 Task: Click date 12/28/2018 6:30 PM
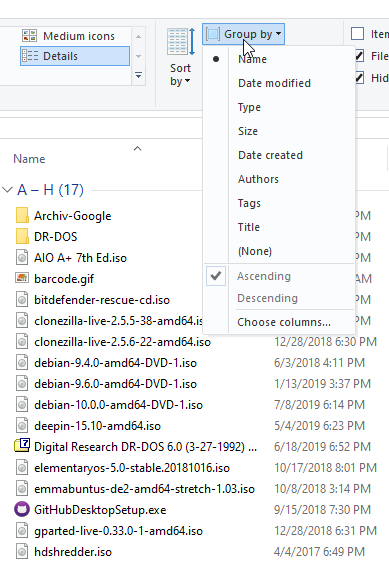325,342
